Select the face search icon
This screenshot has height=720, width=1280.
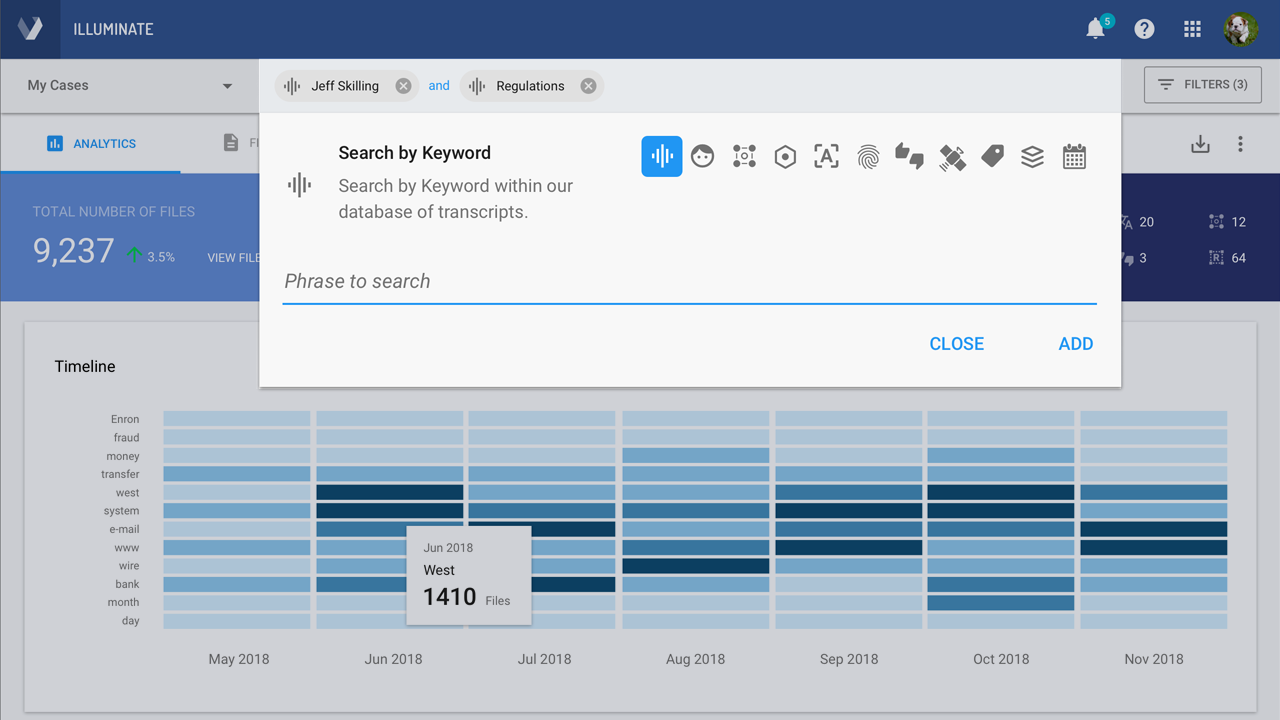[x=703, y=156]
